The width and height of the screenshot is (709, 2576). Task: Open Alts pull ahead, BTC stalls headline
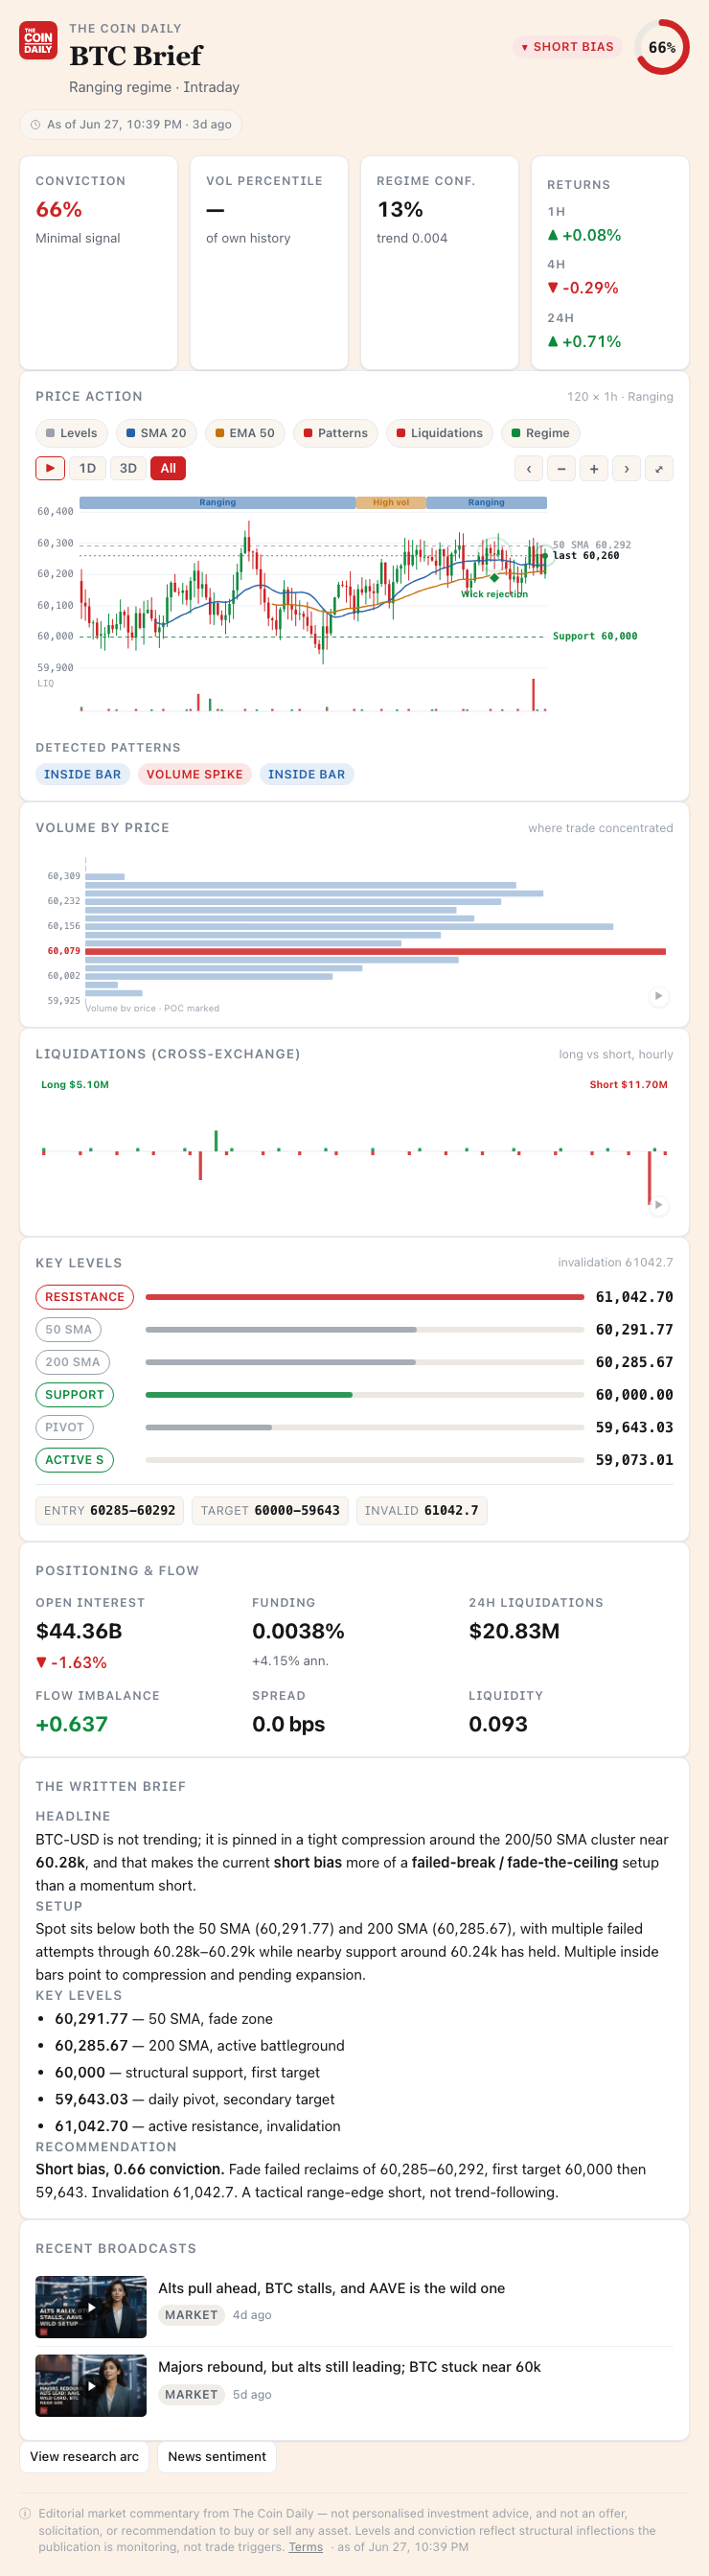pyautogui.click(x=331, y=2288)
